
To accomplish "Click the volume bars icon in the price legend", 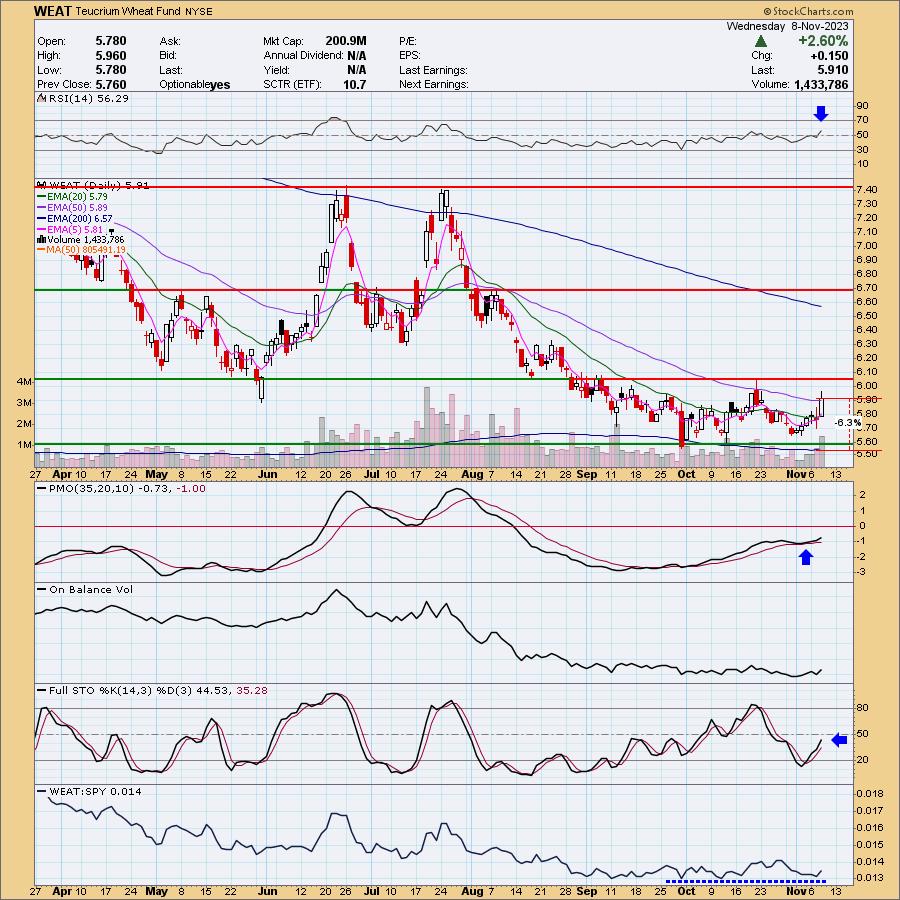I will click(x=41, y=239).
